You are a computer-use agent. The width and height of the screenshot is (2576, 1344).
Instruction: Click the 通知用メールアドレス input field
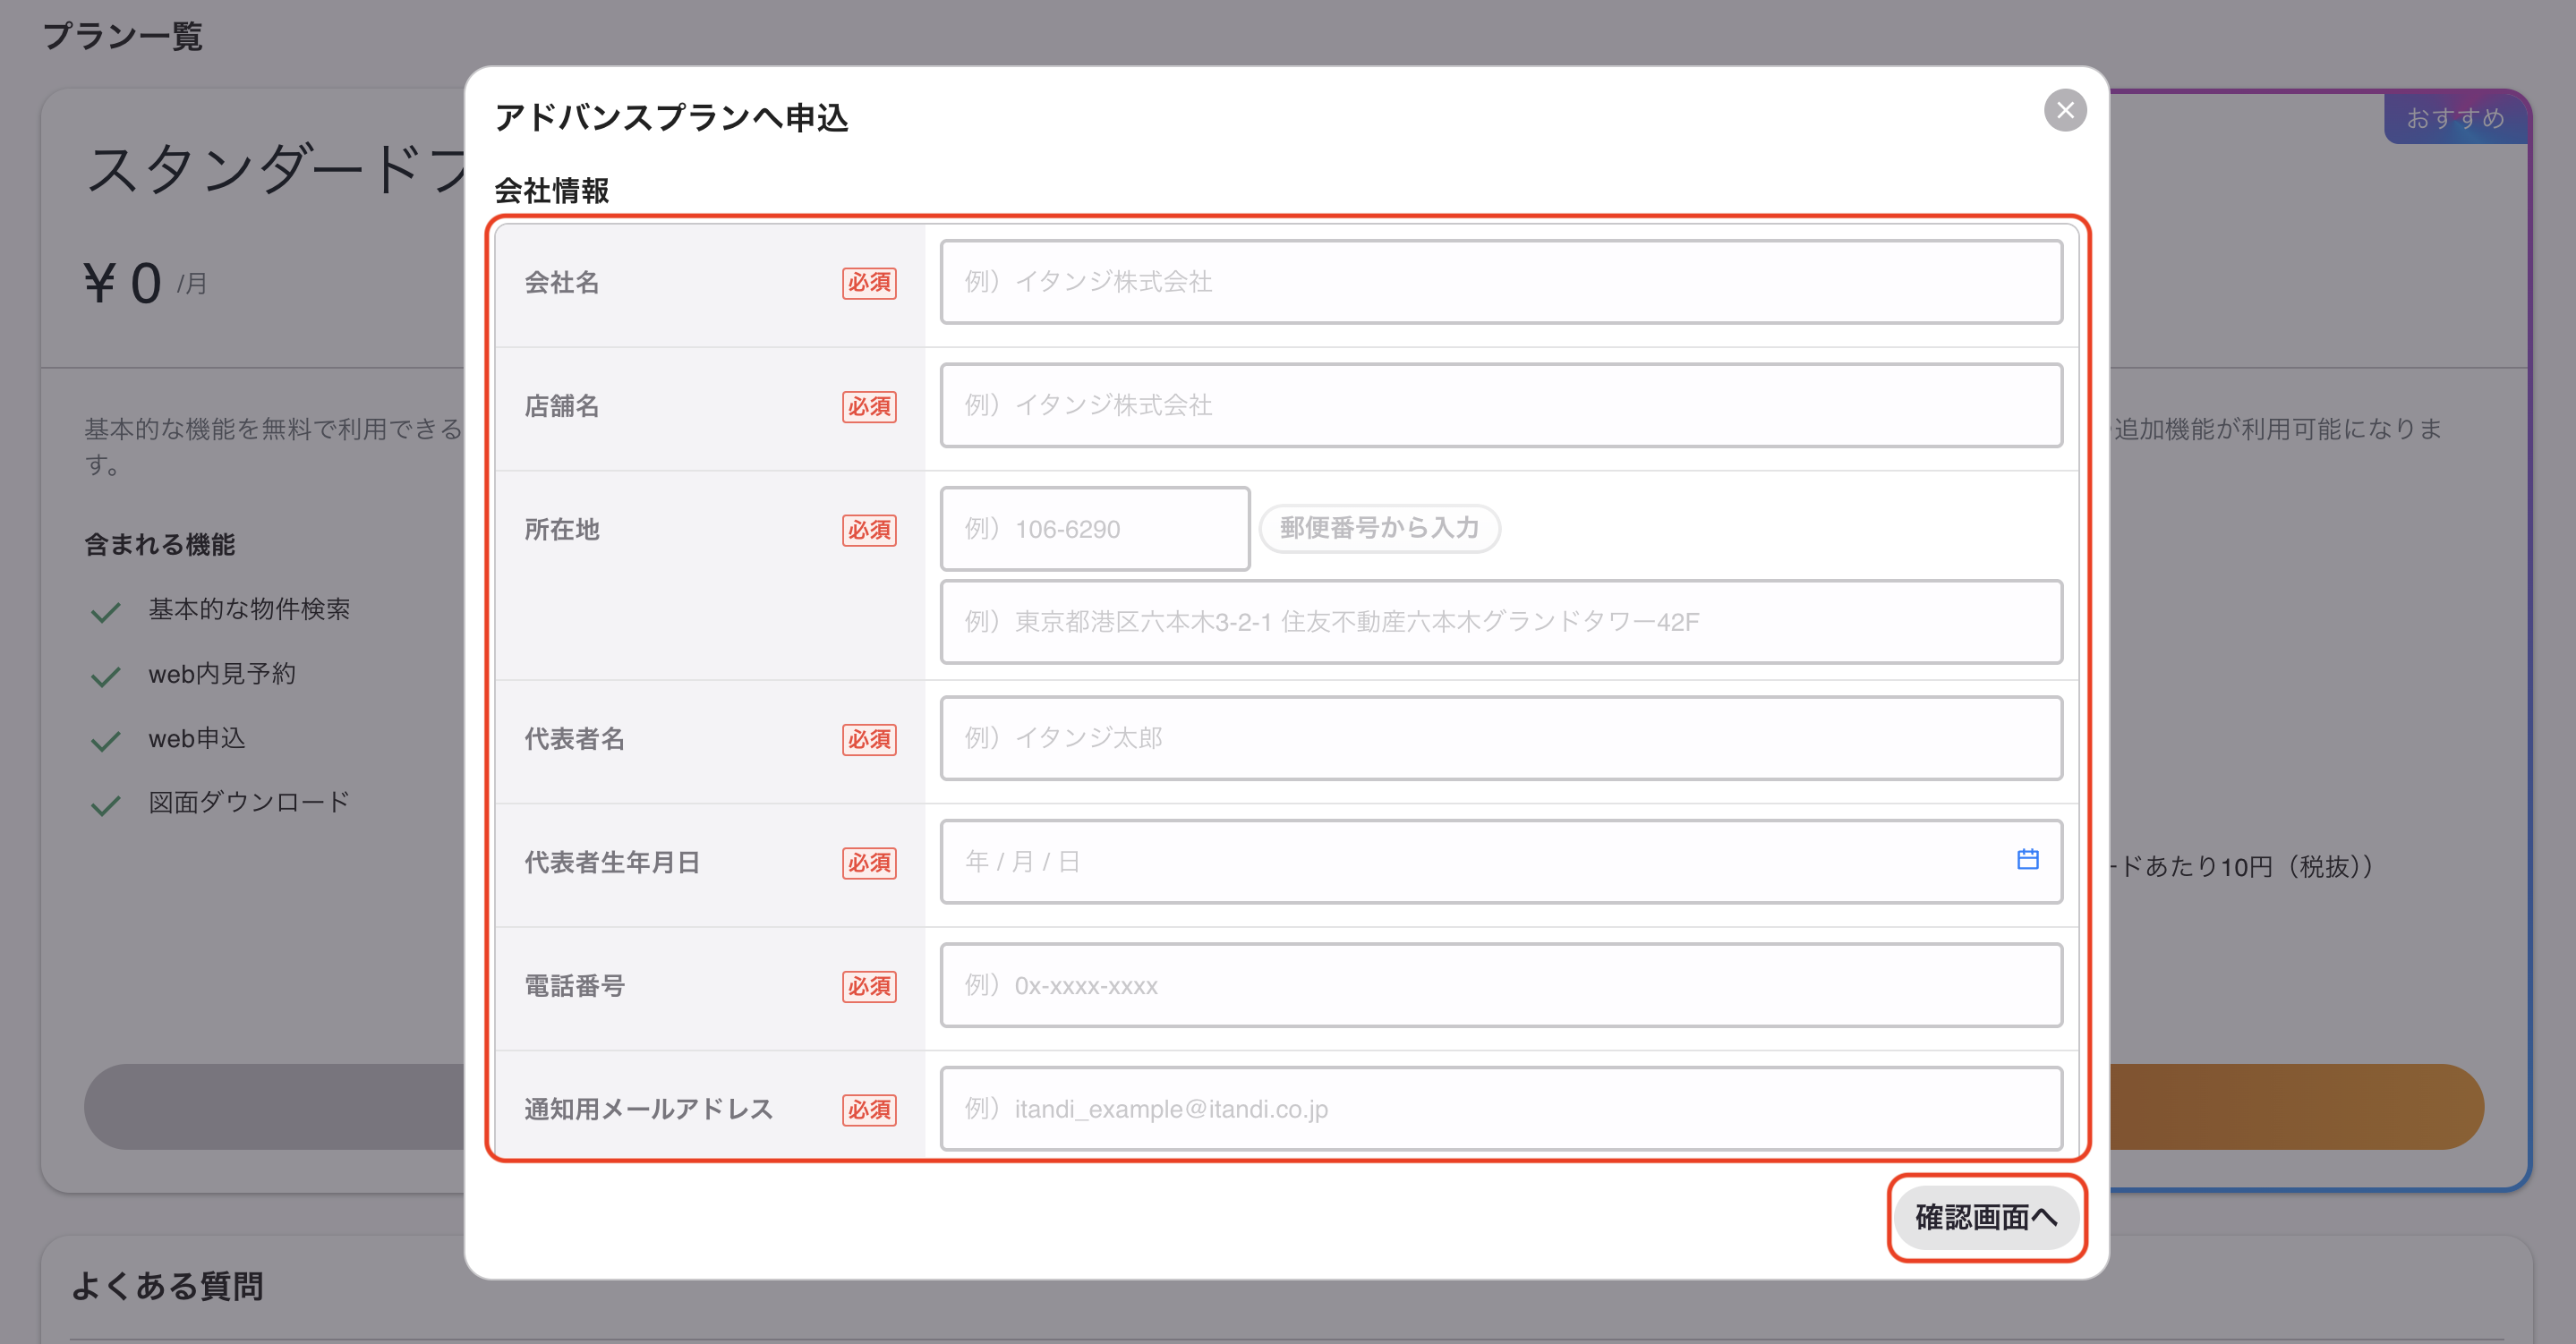[1501, 1109]
